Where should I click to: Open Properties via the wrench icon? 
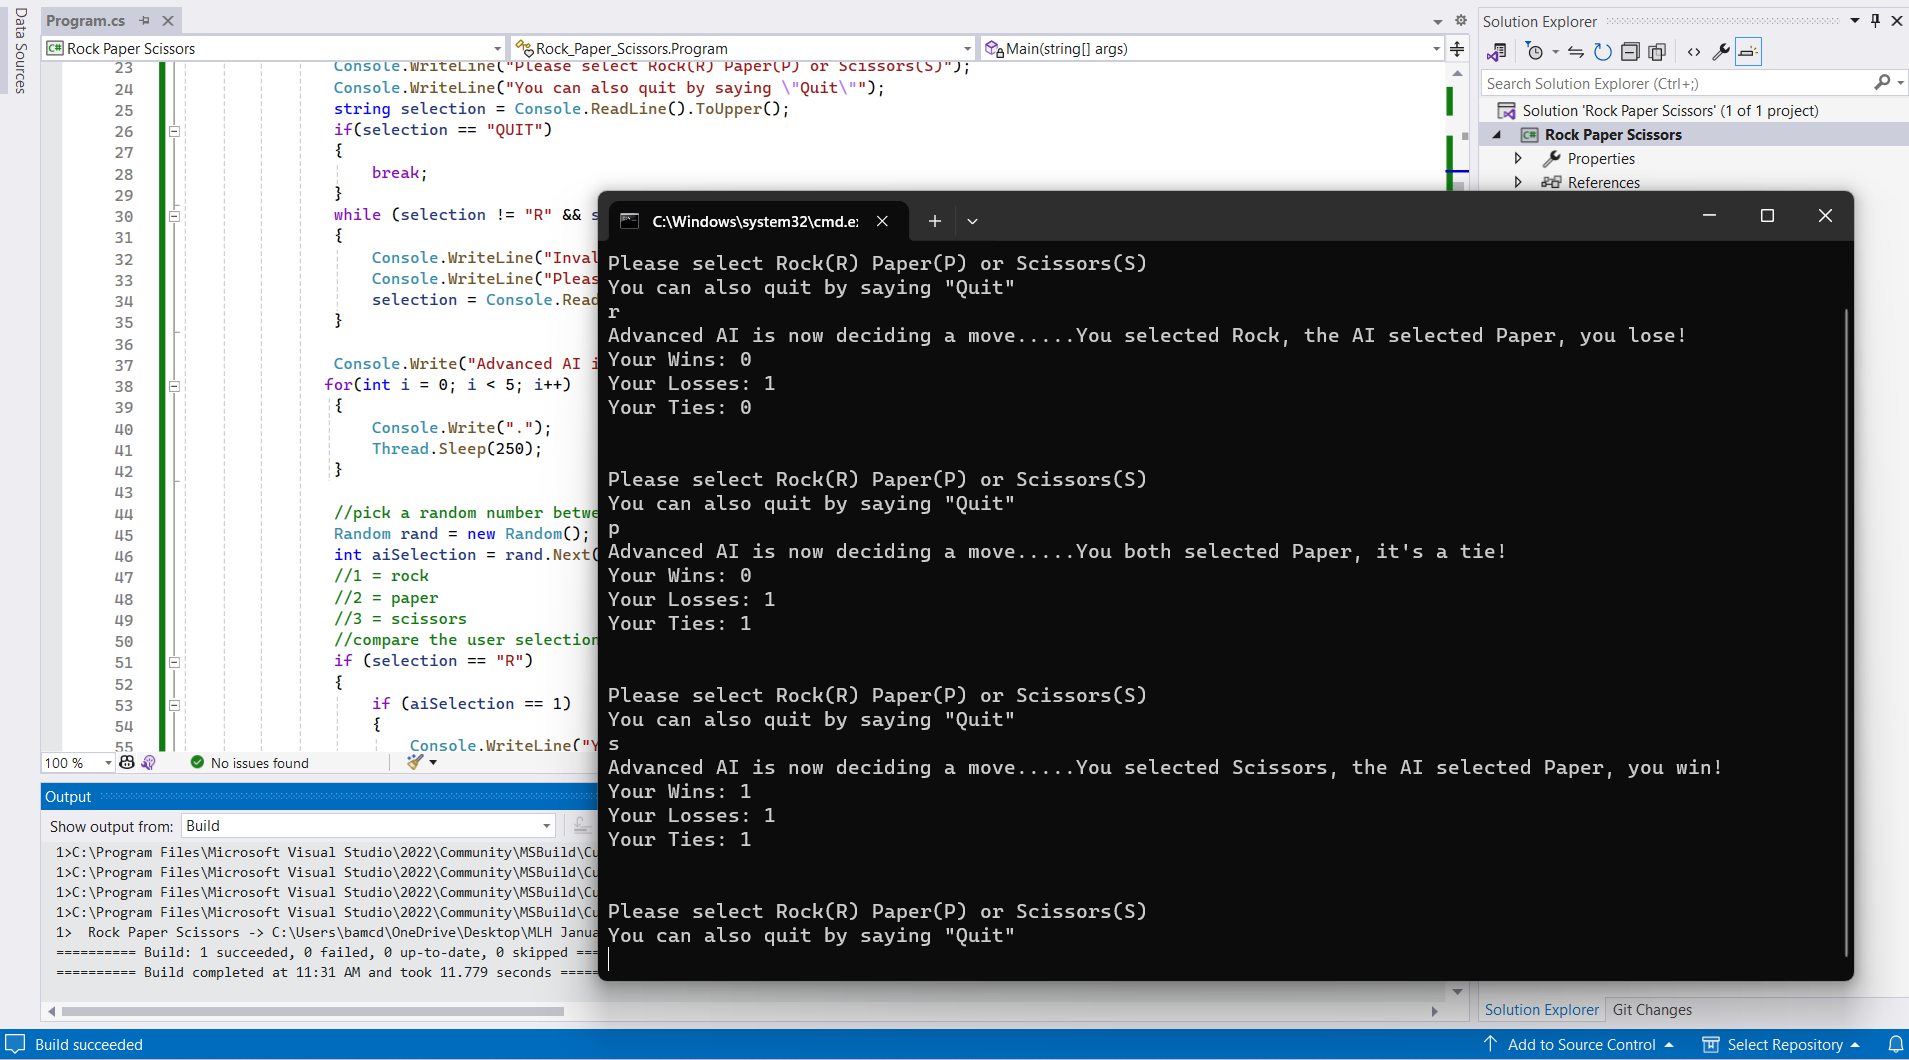(x=1721, y=52)
